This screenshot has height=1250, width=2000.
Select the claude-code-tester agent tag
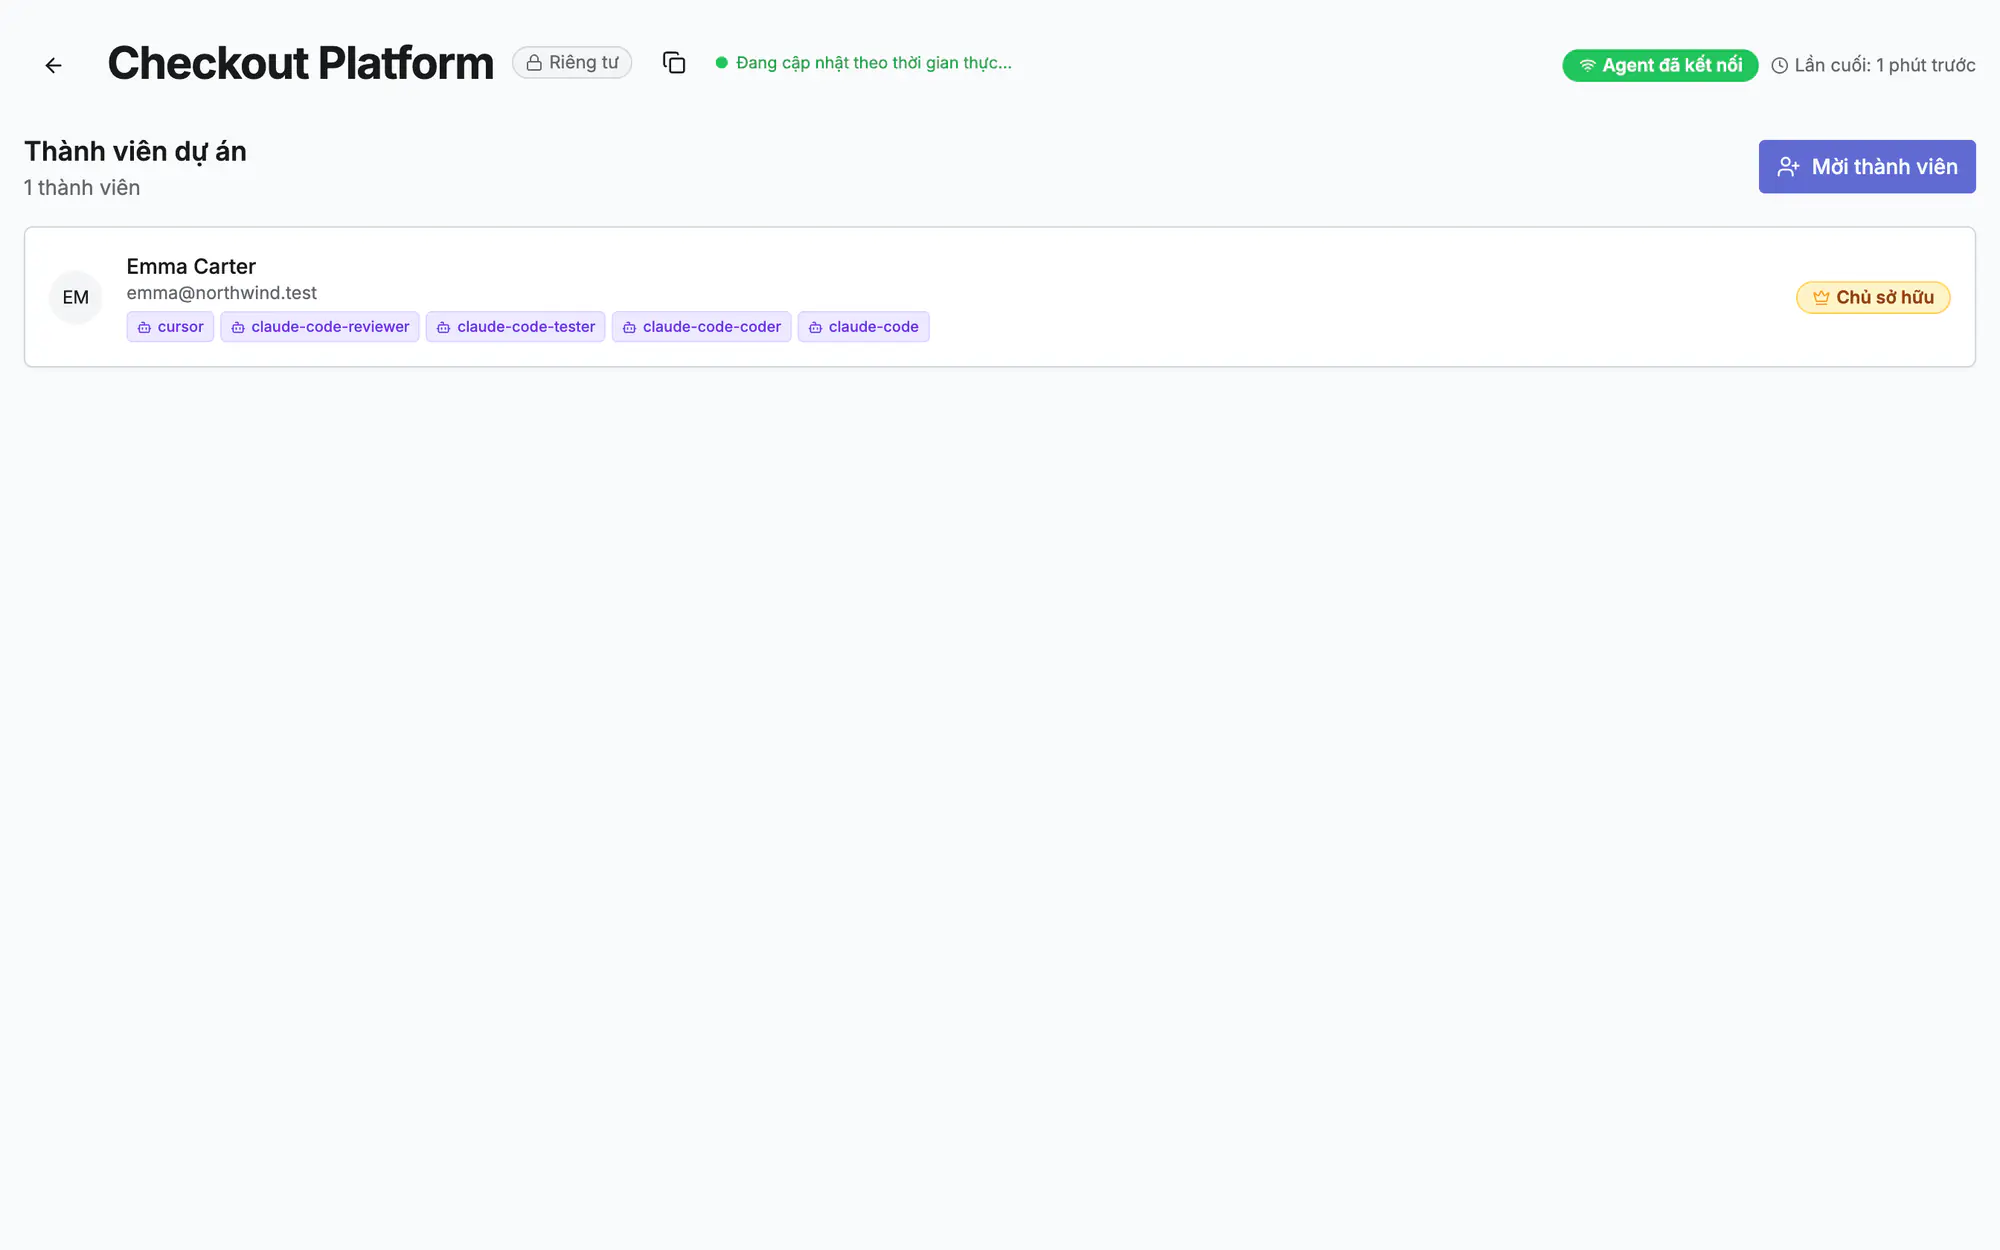click(x=516, y=327)
